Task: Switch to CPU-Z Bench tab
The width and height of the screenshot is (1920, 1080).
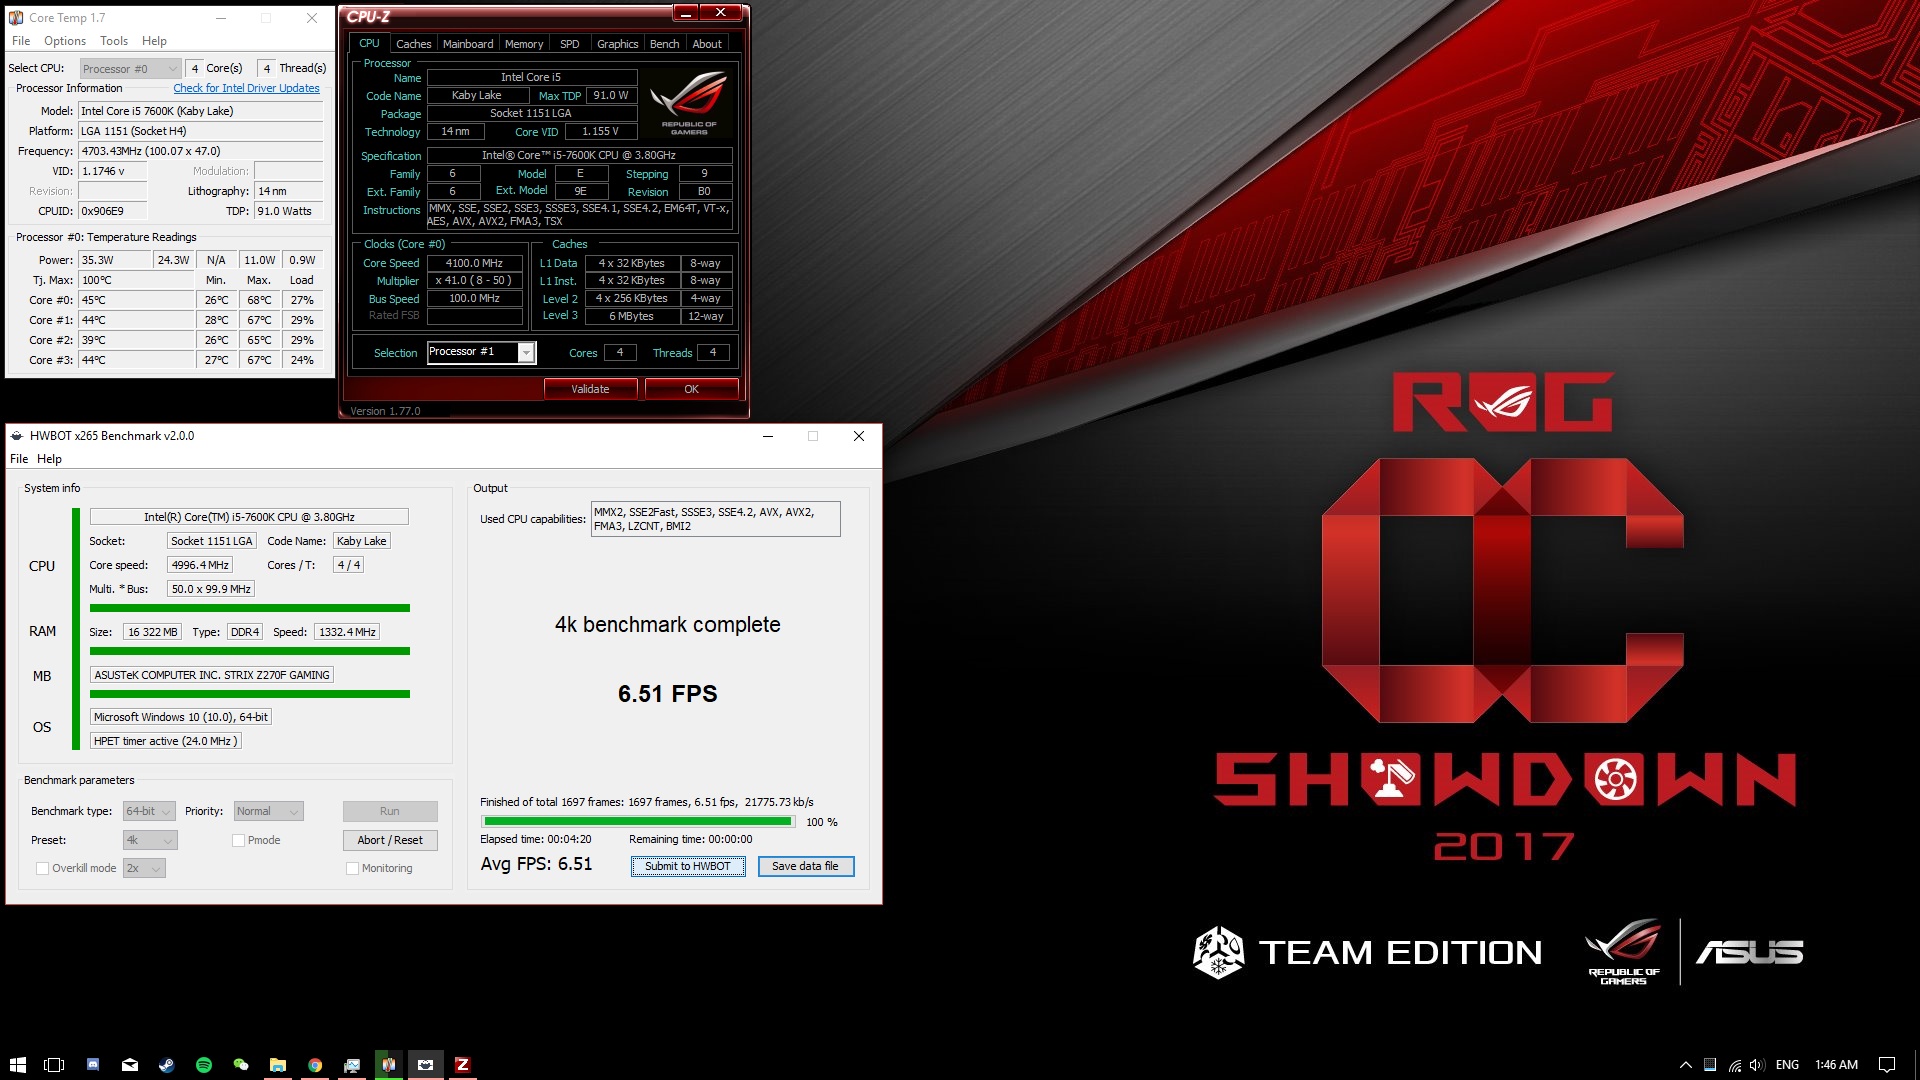Action: coord(664,44)
